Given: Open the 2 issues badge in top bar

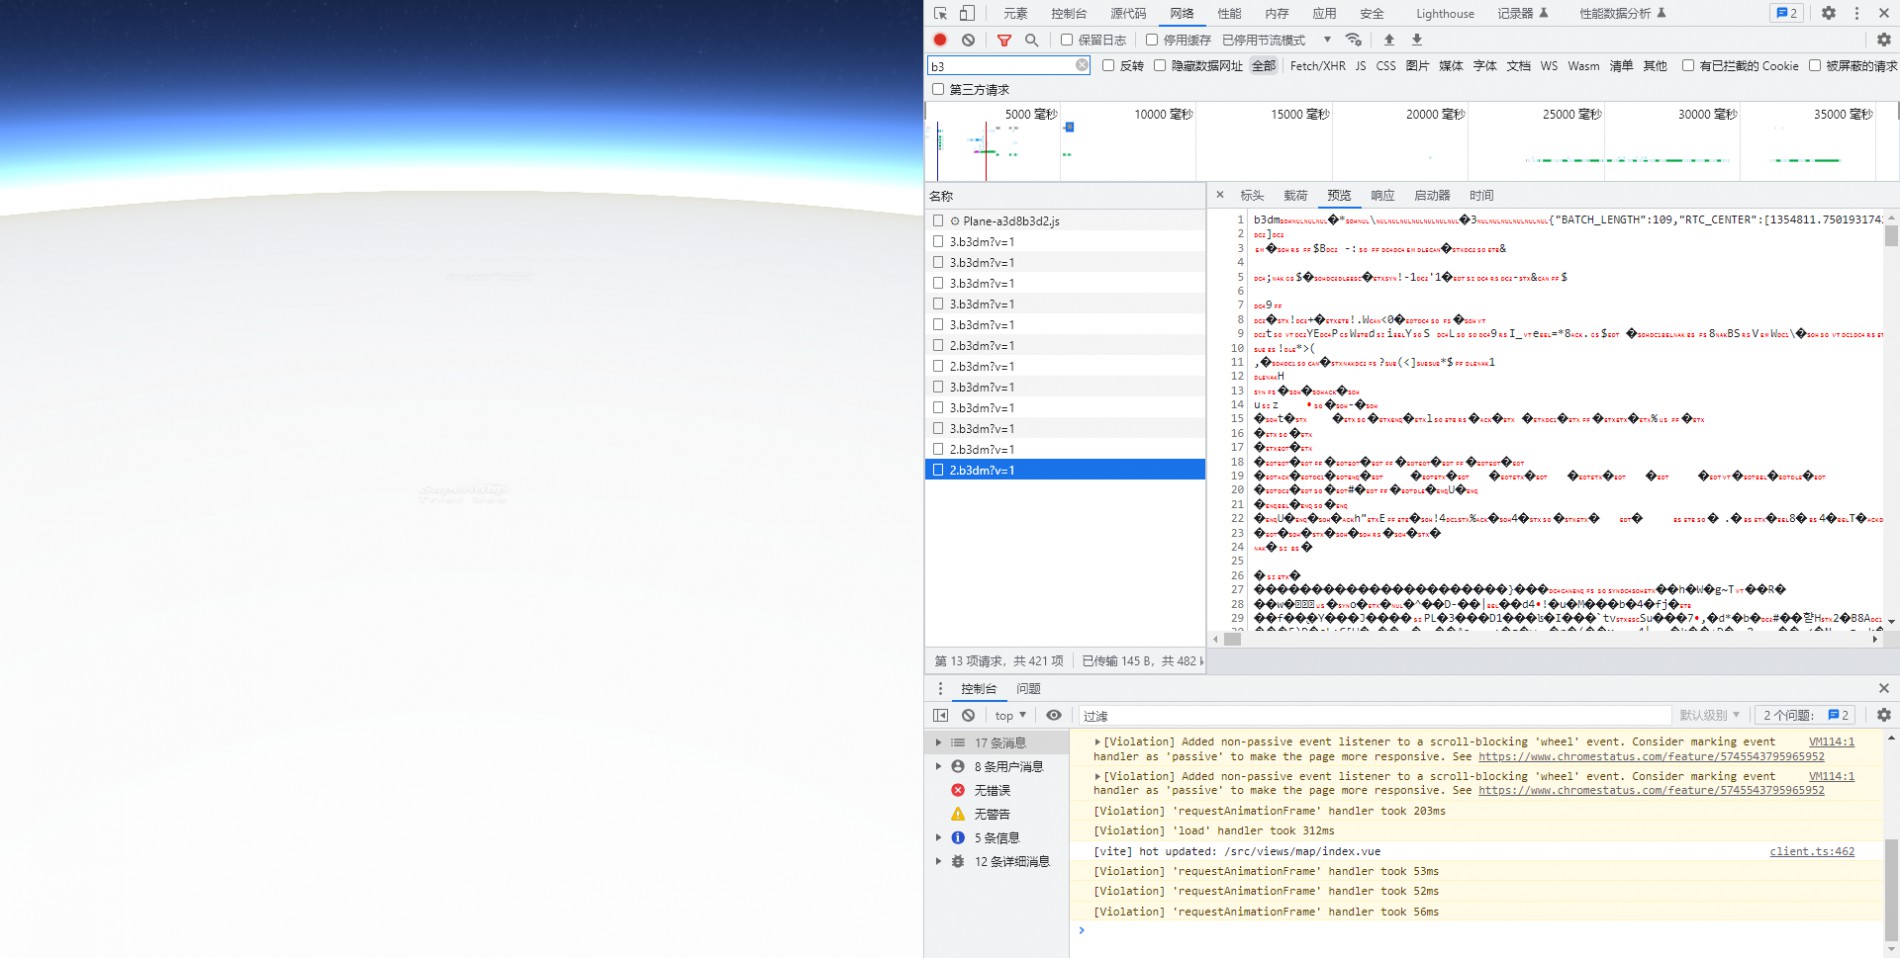Looking at the screenshot, I should coord(1786,13).
